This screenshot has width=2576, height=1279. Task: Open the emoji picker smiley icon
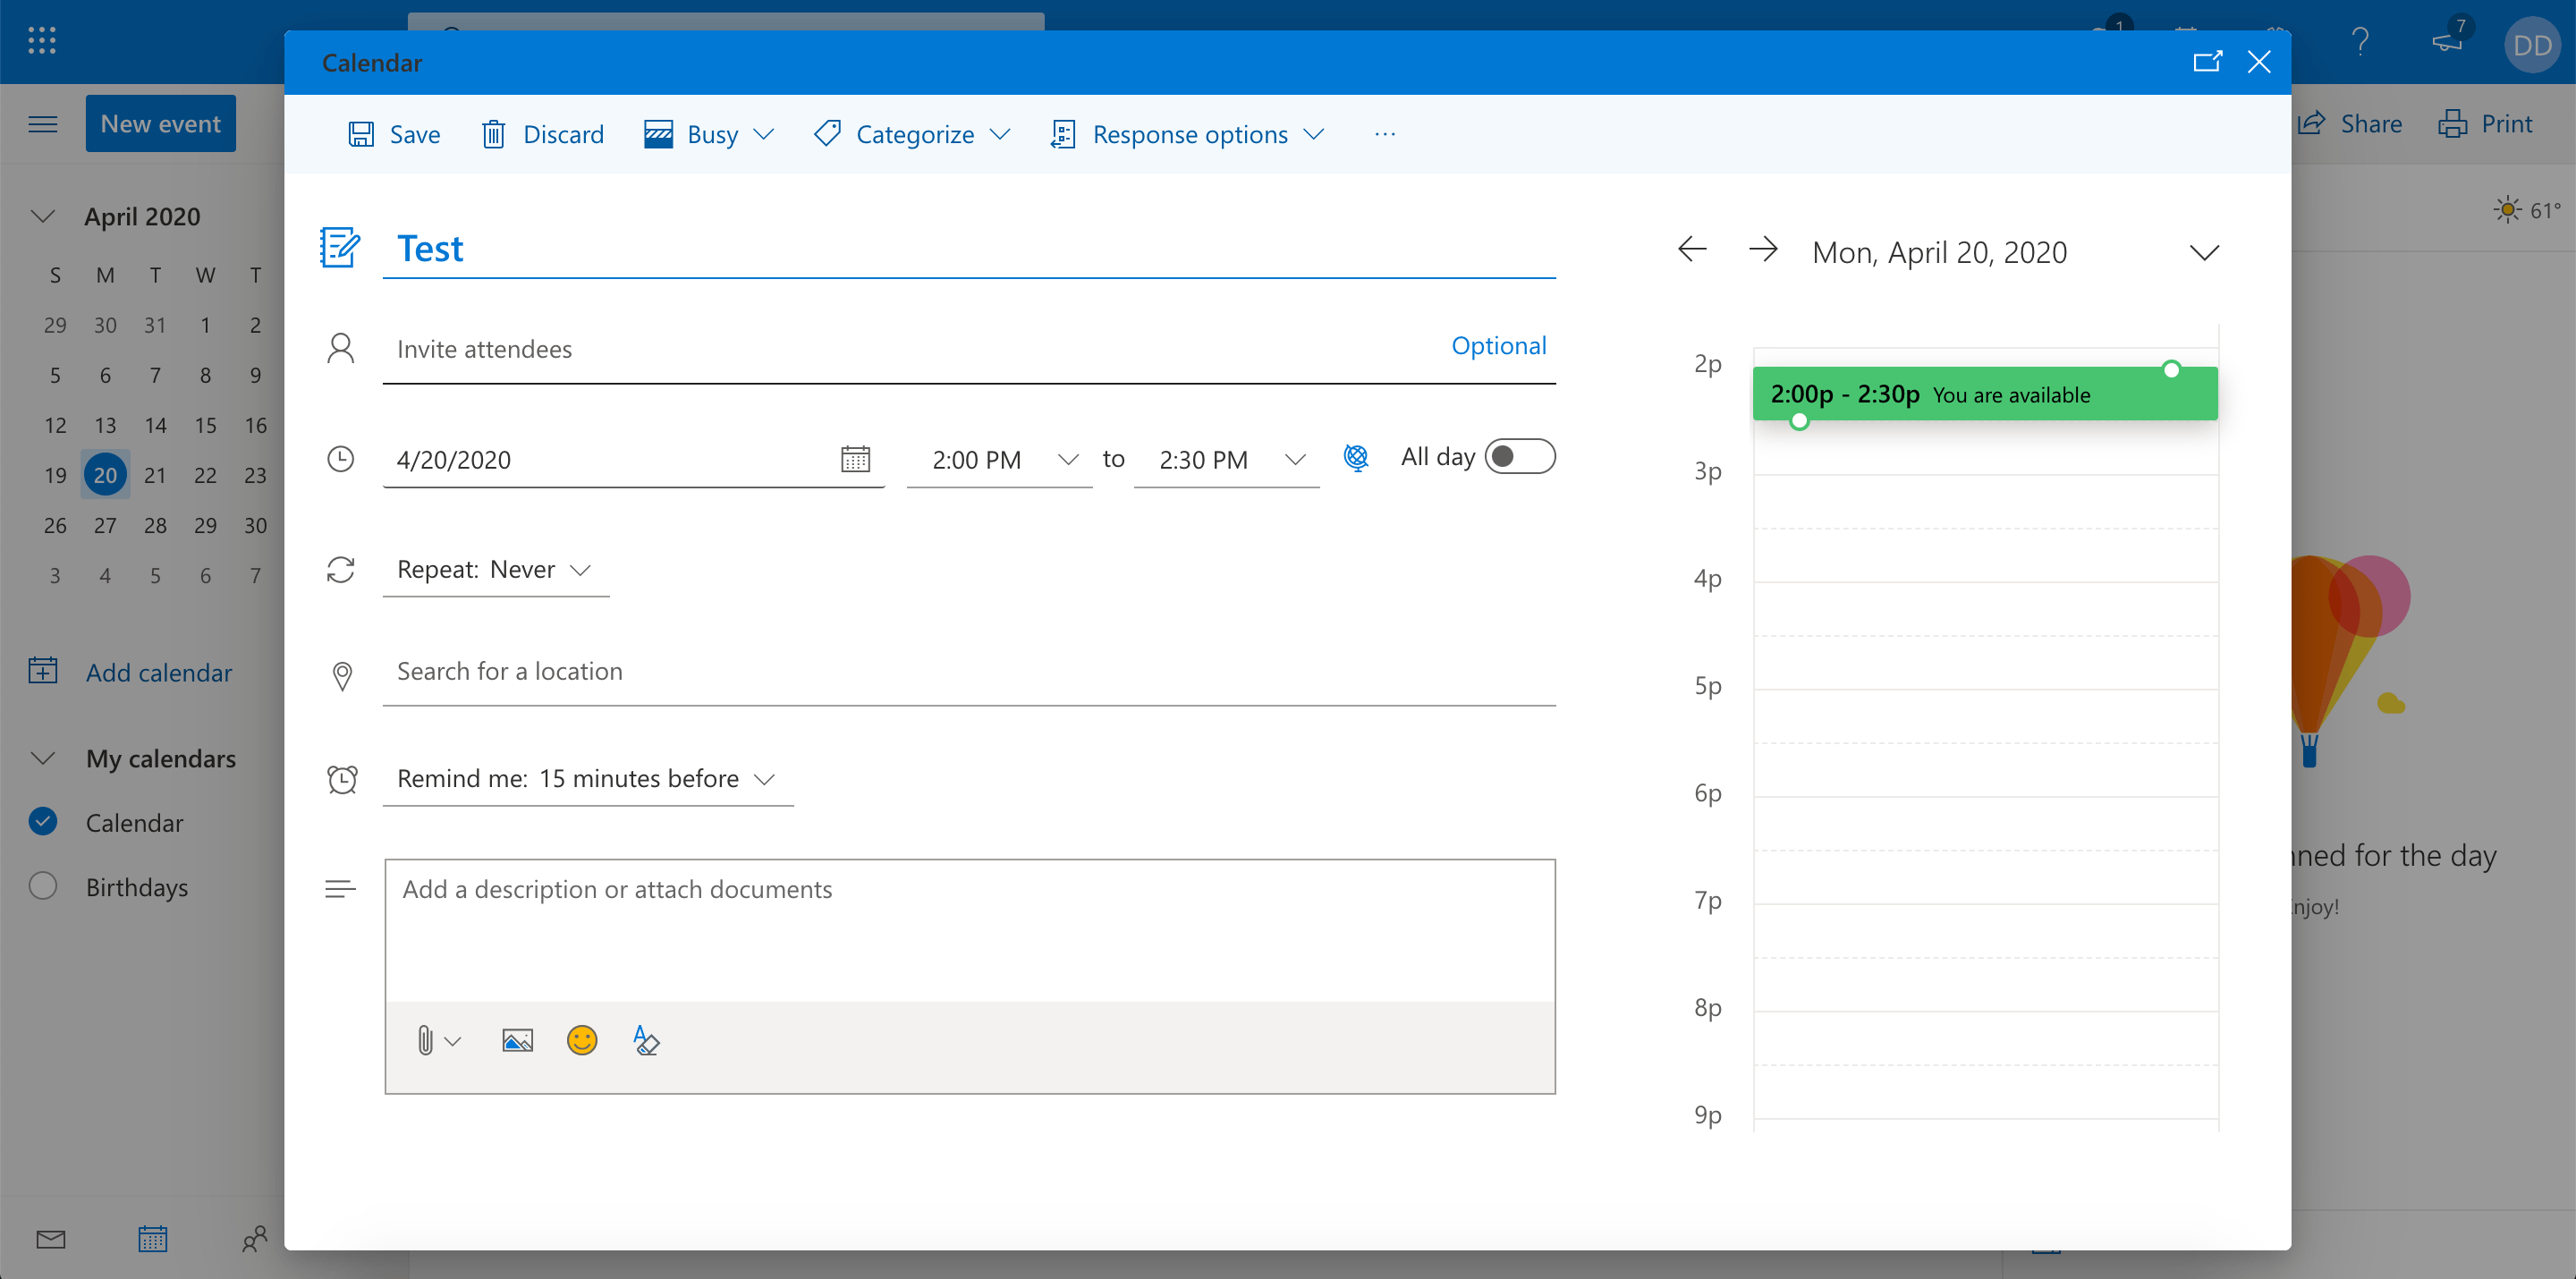pyautogui.click(x=582, y=1041)
